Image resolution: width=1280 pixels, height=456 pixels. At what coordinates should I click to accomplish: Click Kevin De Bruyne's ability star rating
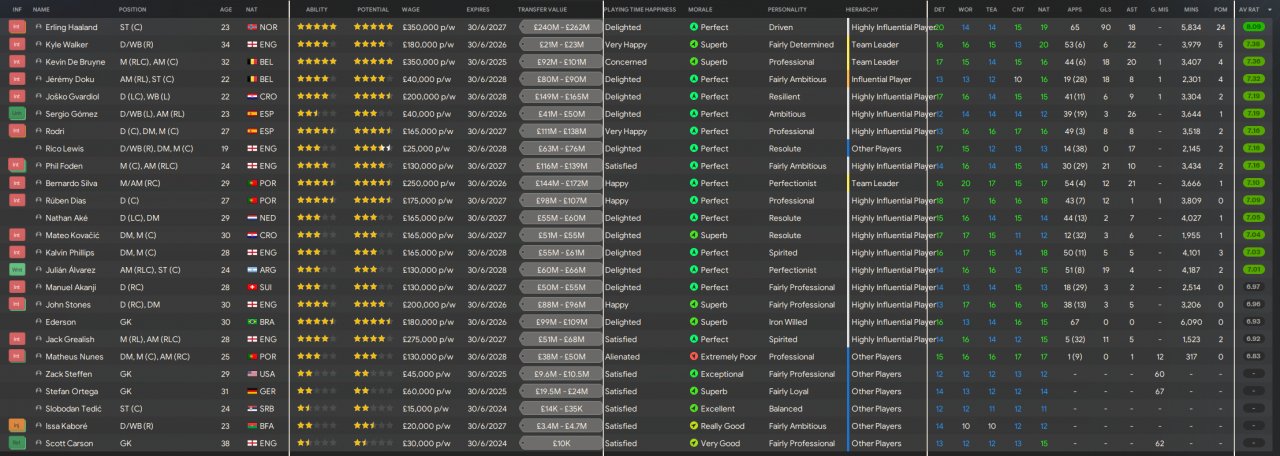click(x=318, y=62)
